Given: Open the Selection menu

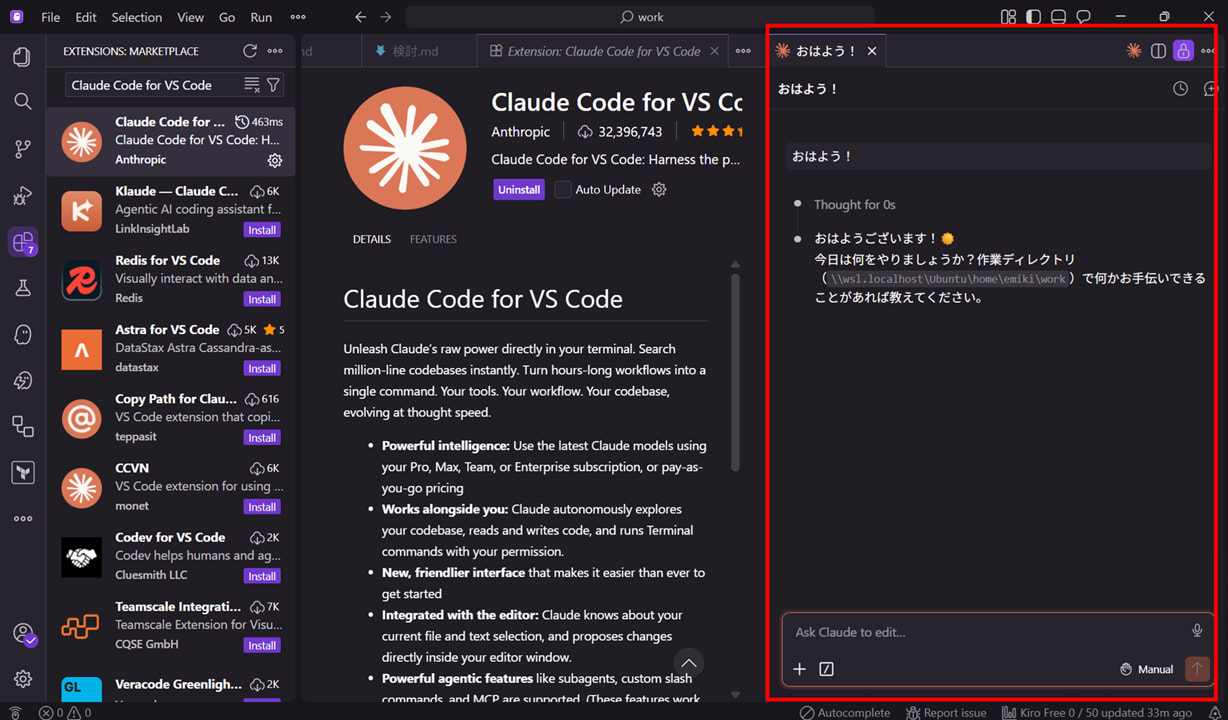Looking at the screenshot, I should (x=137, y=17).
